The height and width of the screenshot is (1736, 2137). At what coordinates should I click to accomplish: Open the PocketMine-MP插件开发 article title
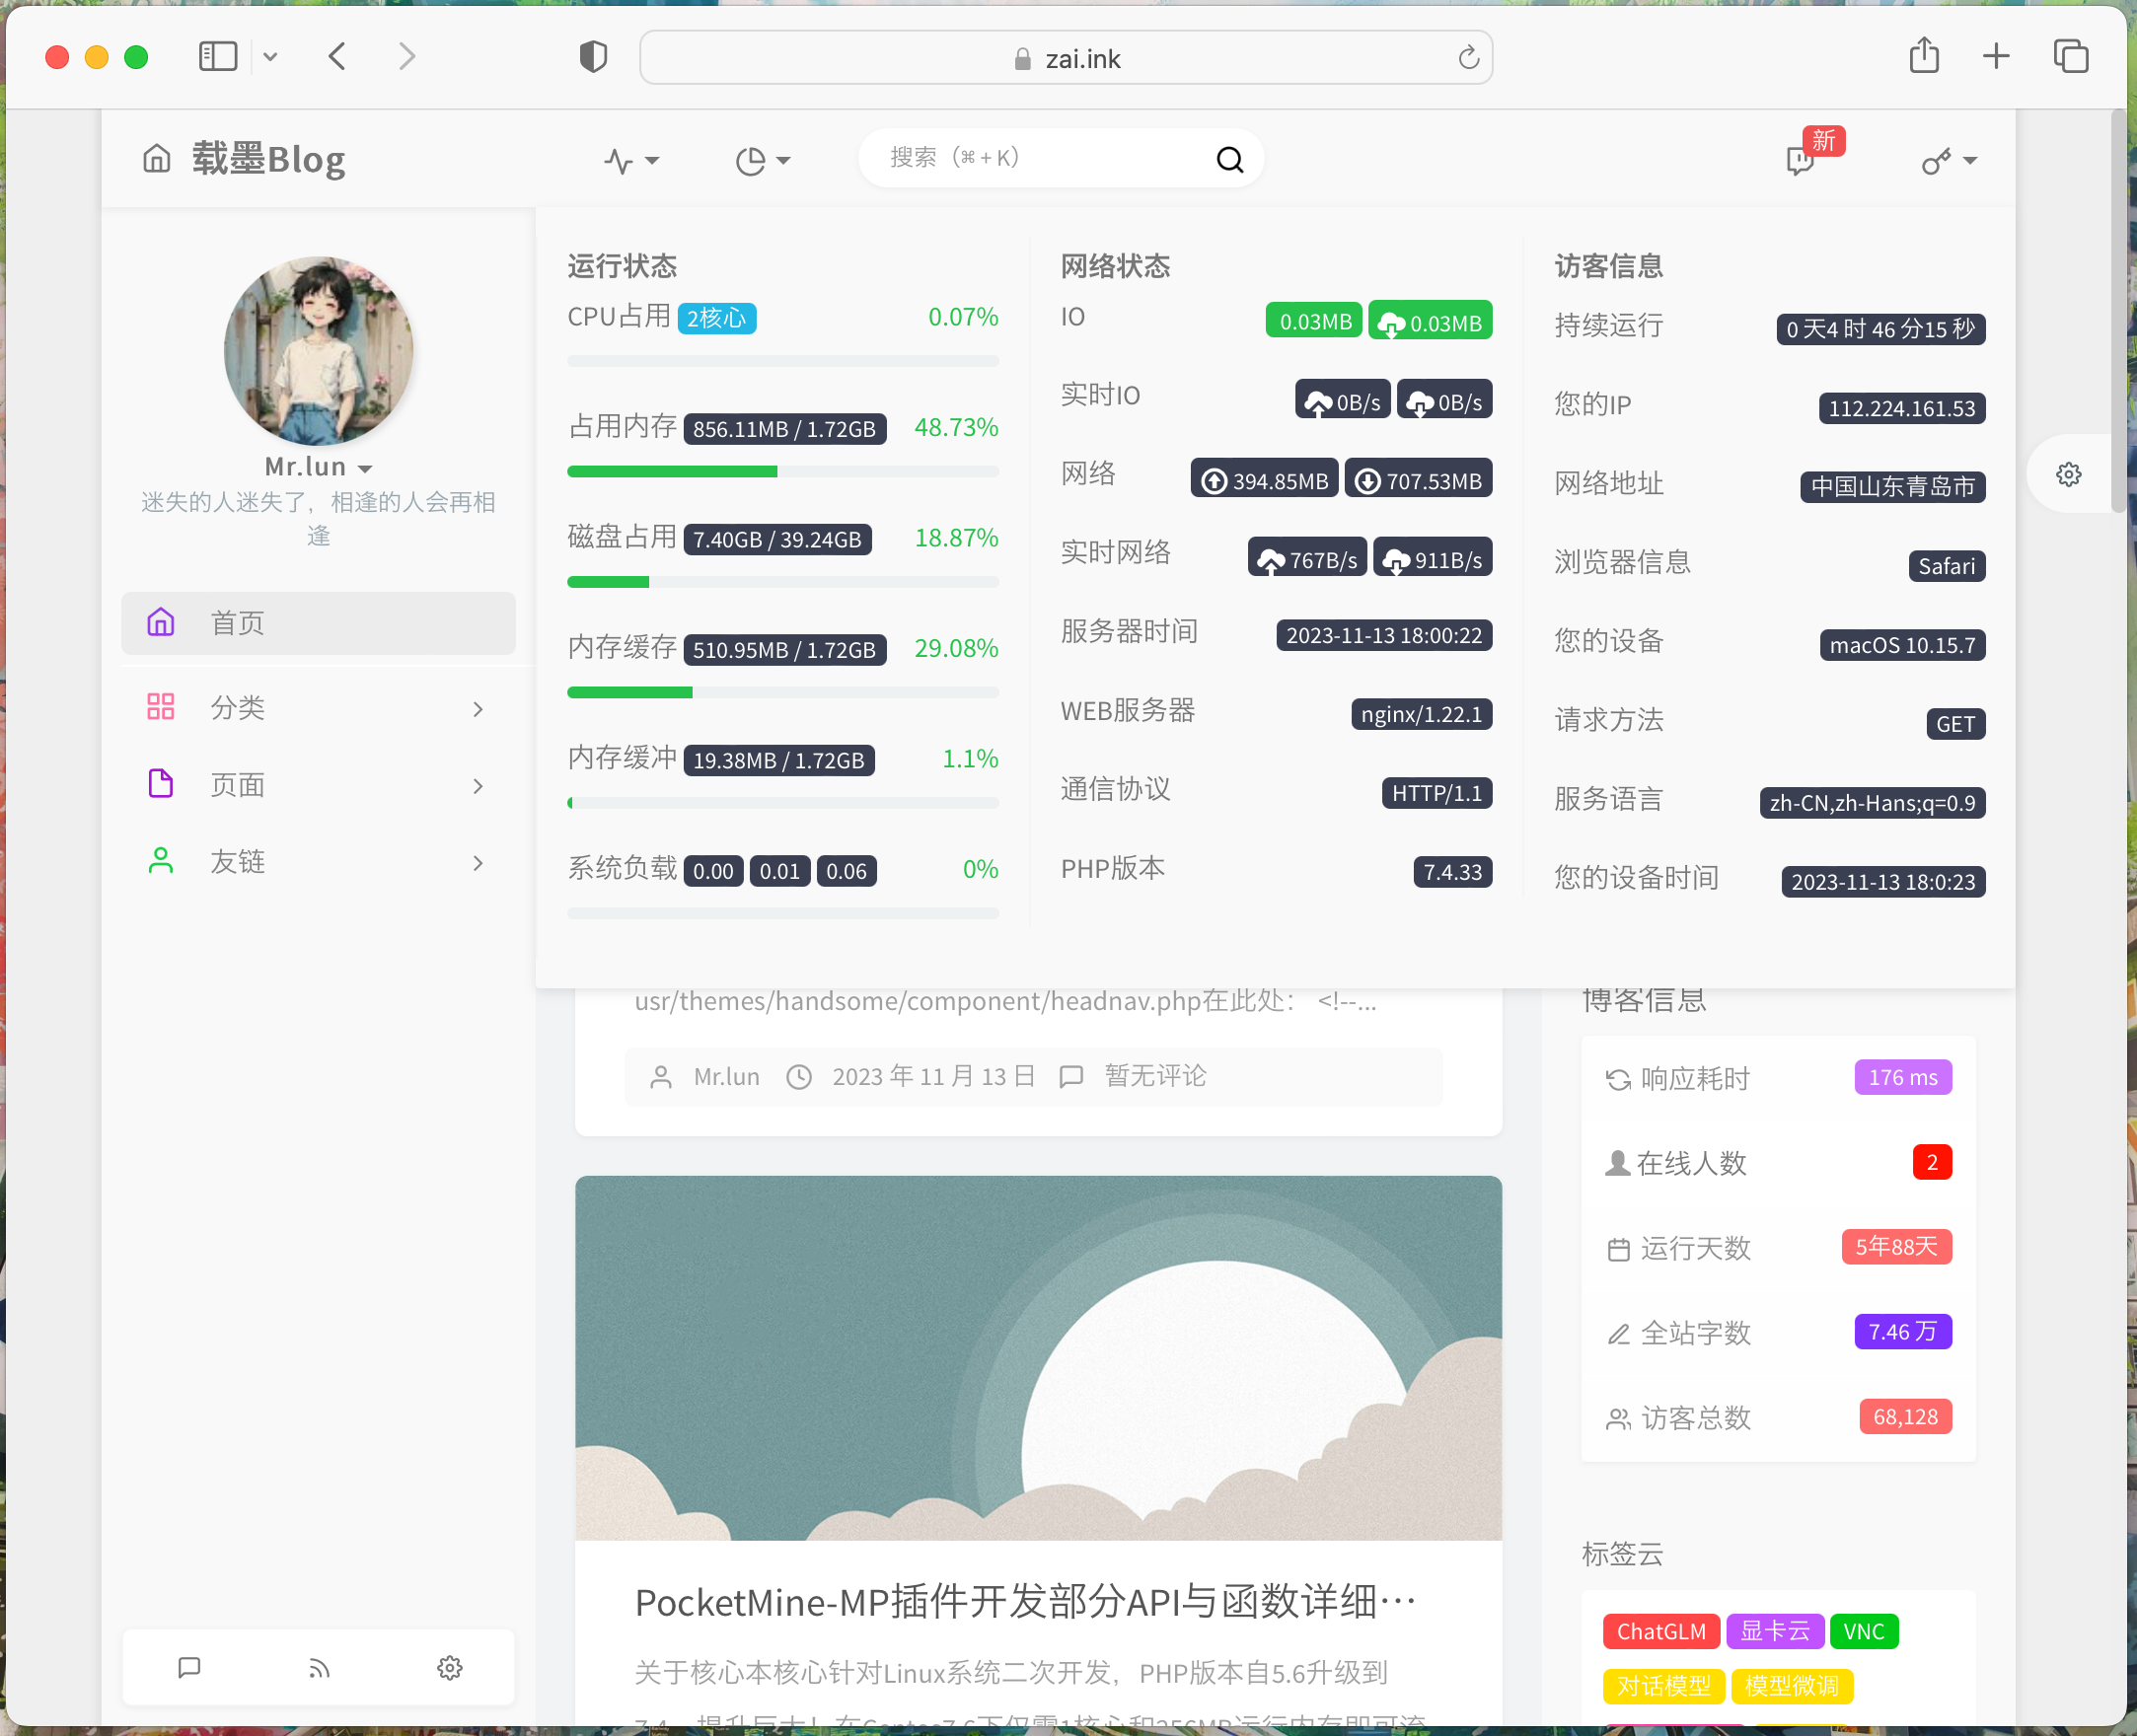pyautogui.click(x=1024, y=1601)
